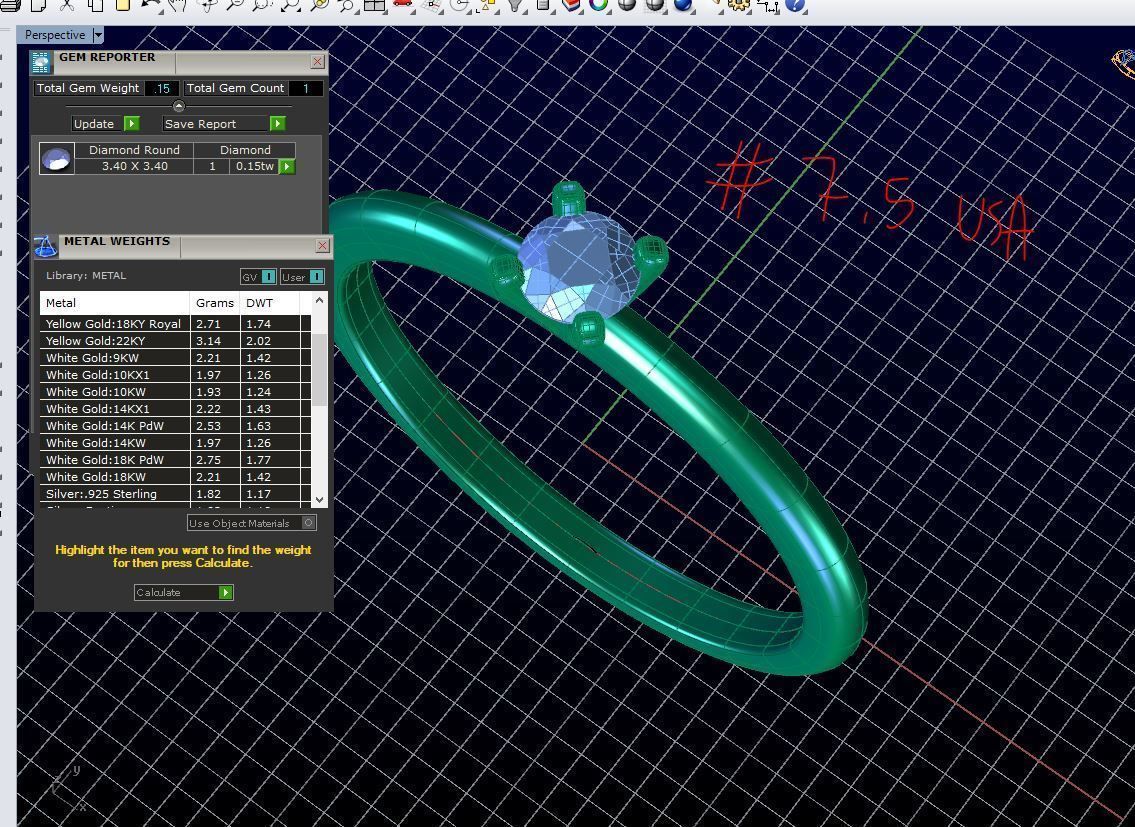Click the scroll up arrow of metal list
Image resolution: width=1135 pixels, height=827 pixels.
pos(319,300)
